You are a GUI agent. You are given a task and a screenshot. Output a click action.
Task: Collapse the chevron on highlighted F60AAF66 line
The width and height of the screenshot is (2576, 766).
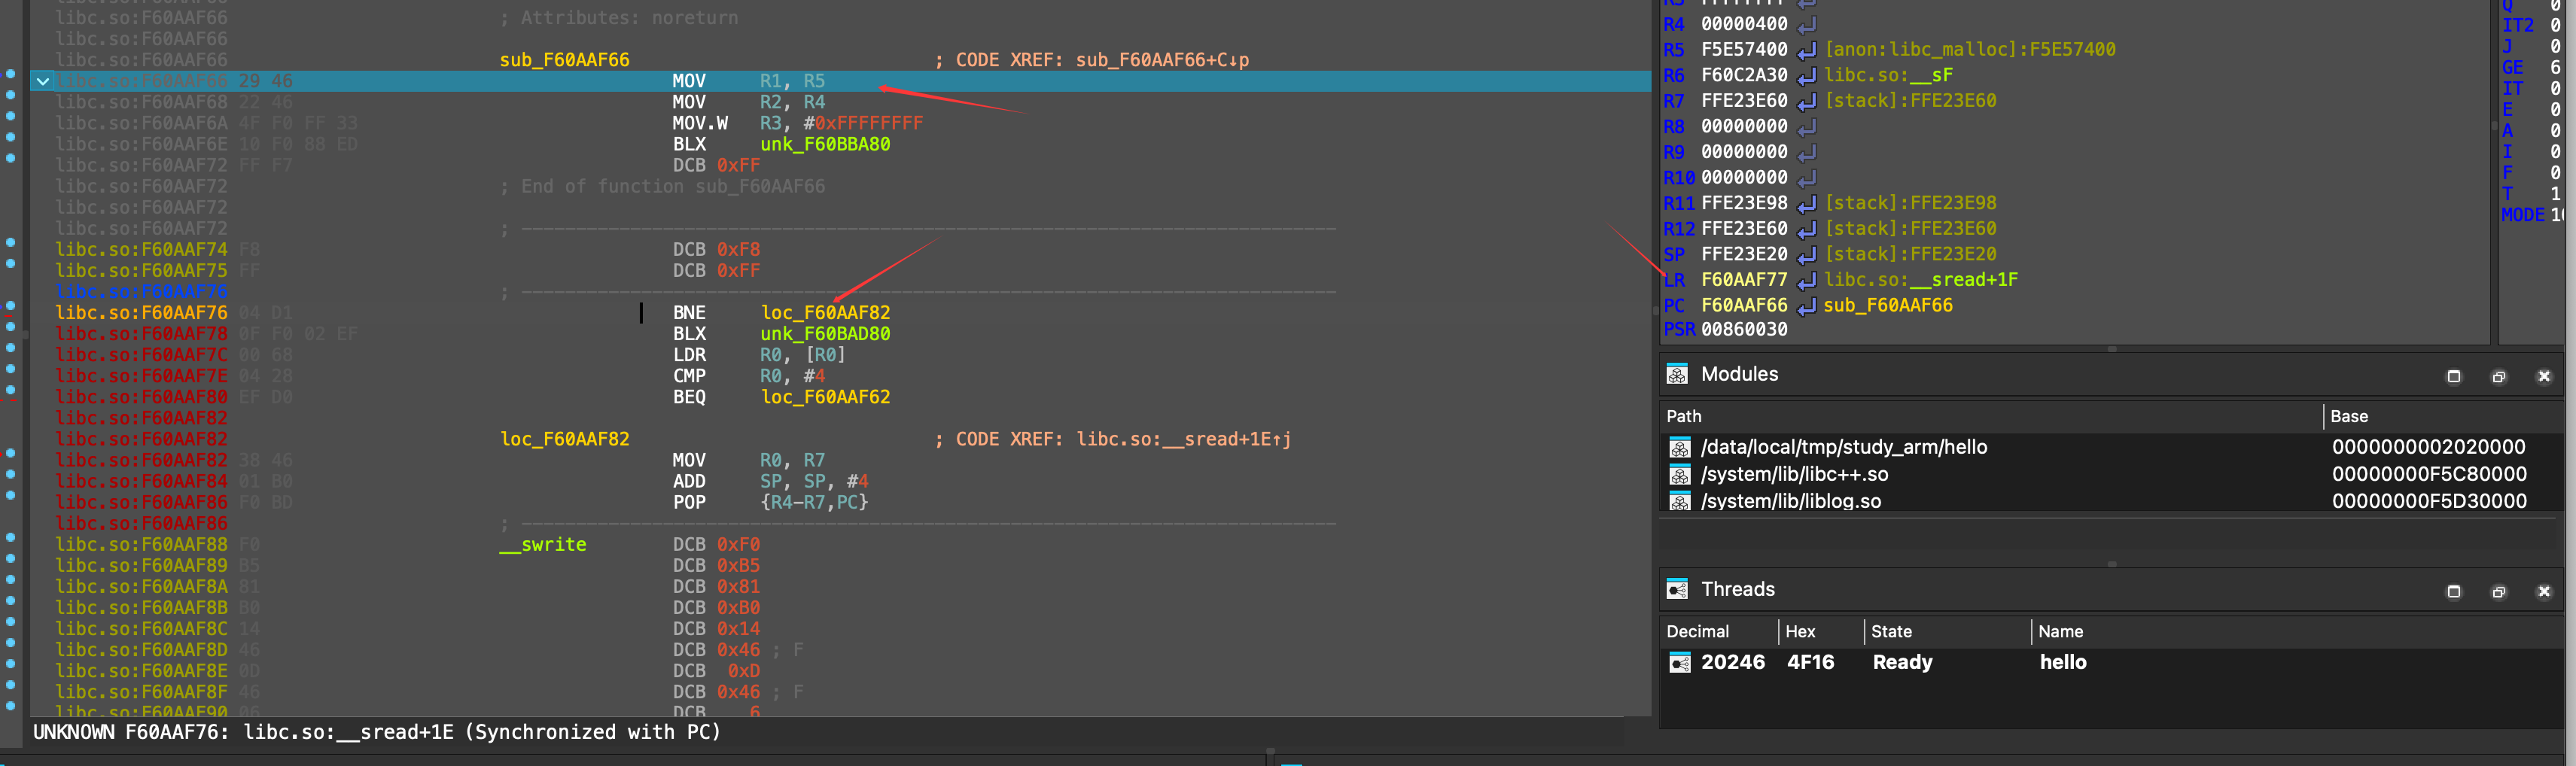point(43,81)
